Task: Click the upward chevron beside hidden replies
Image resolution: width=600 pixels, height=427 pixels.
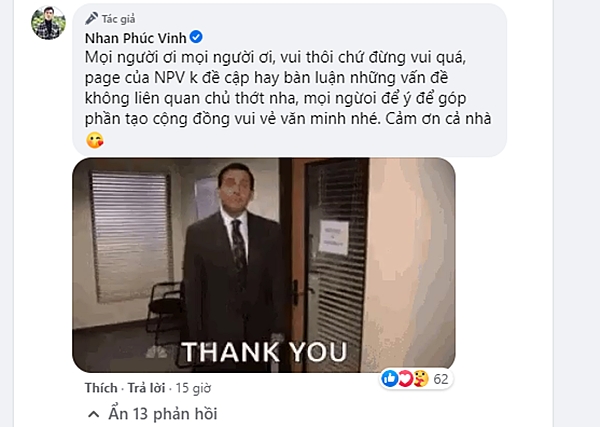Action: (x=94, y=414)
